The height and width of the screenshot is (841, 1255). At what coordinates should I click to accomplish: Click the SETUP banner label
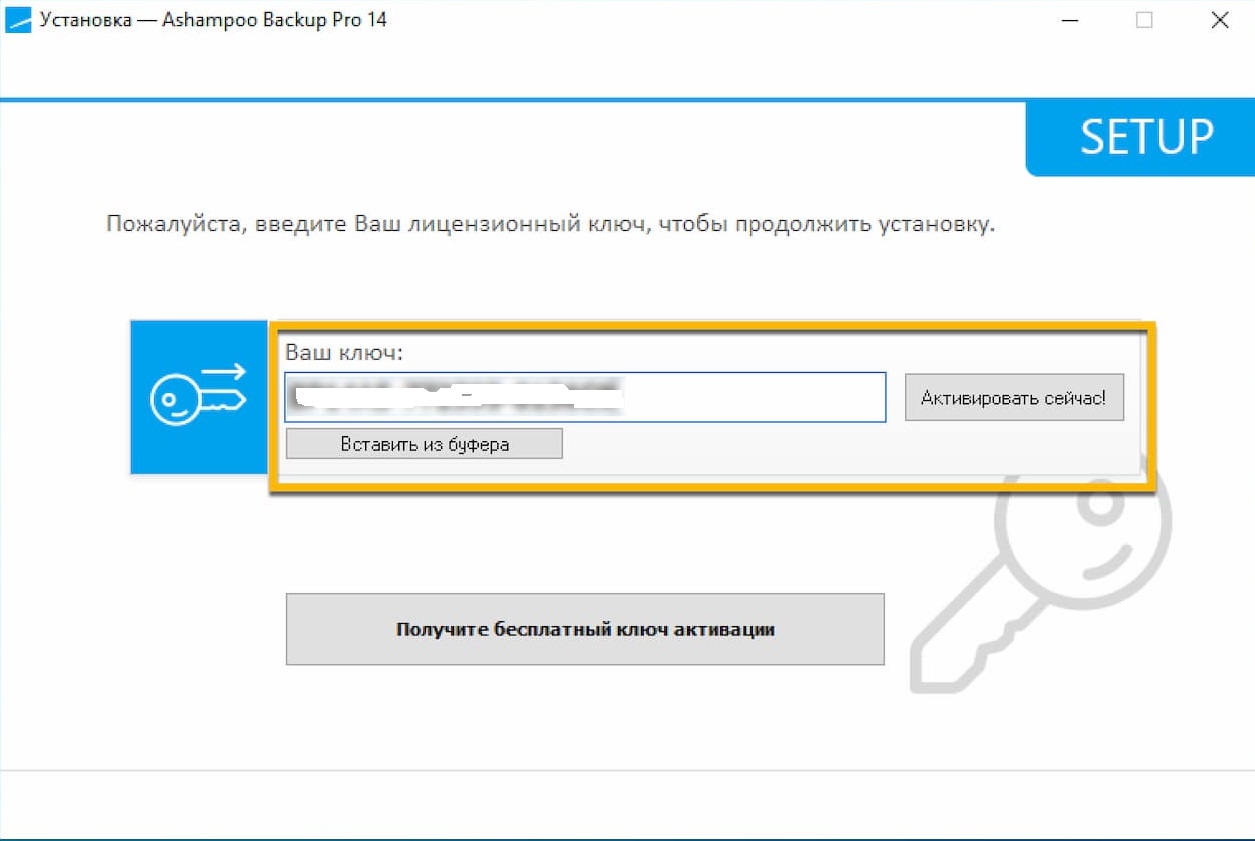point(1147,137)
